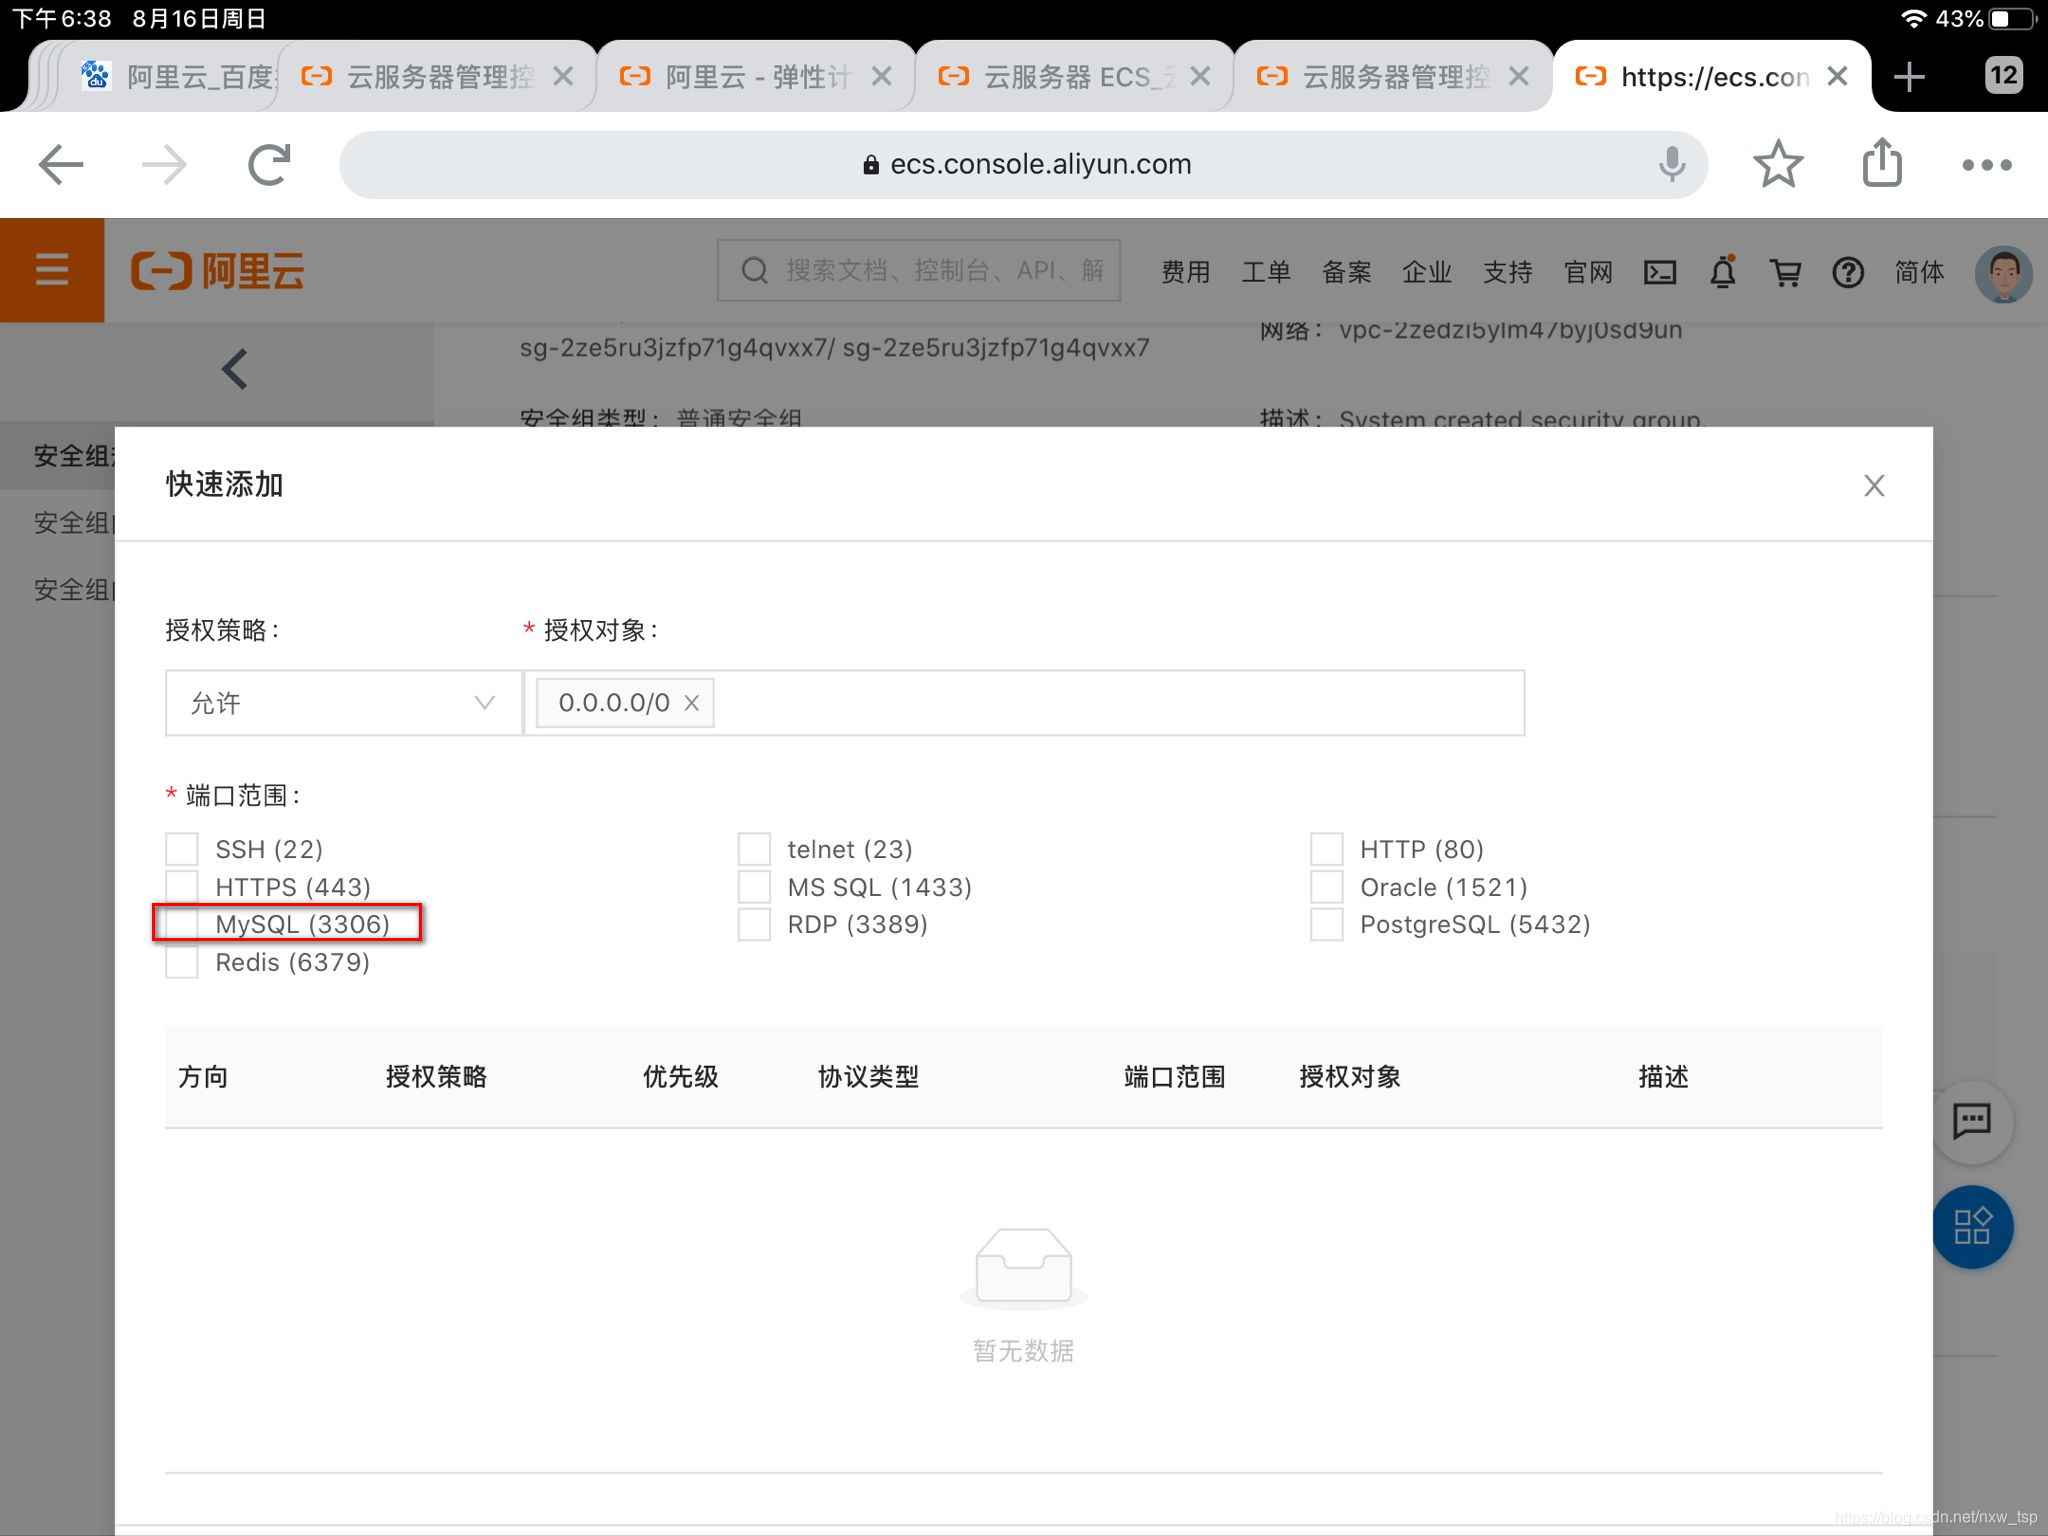Image resolution: width=2048 pixels, height=1536 pixels.
Task: Click the Aliyun search box
Action: [x=919, y=271]
